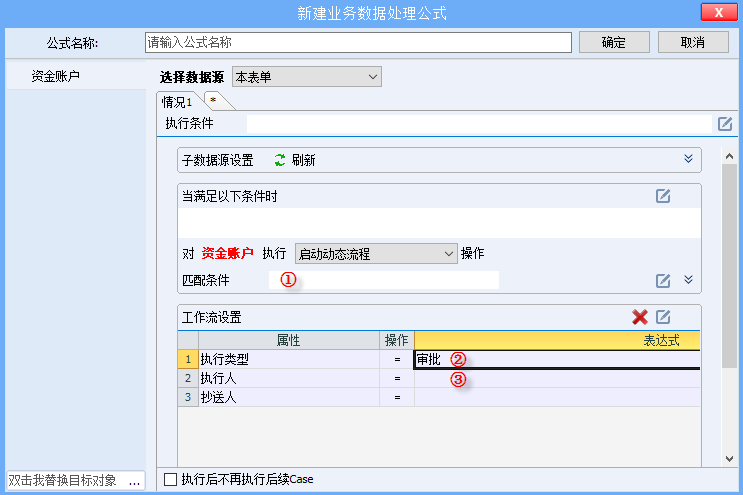Open the 选择数据源 dropdown 本表单
This screenshot has width=743, height=495.
coord(307,77)
